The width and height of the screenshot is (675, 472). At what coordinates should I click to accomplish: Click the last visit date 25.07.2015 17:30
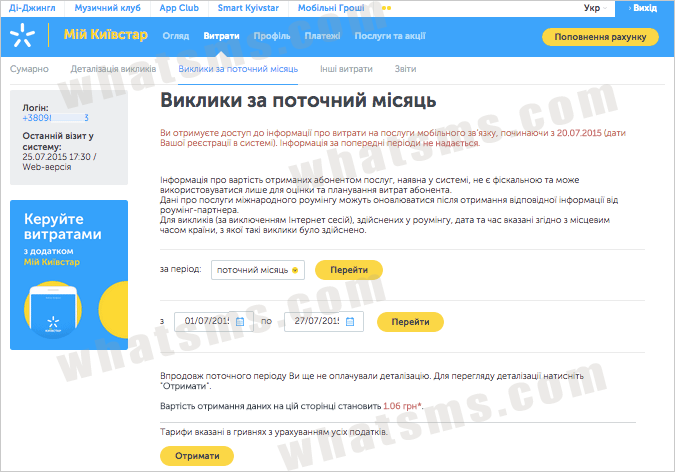[x=56, y=157]
